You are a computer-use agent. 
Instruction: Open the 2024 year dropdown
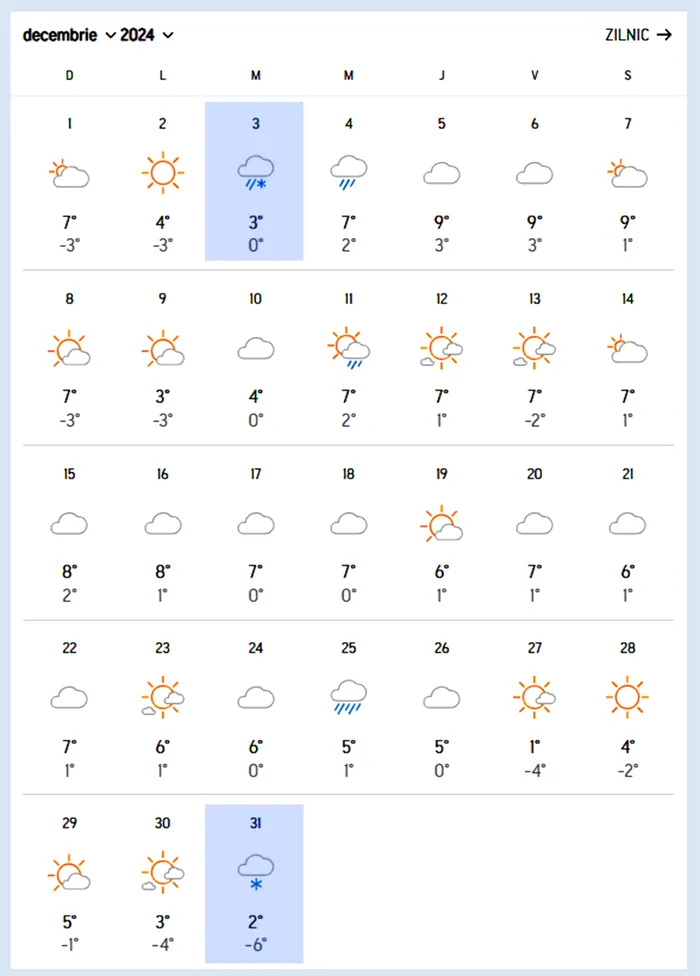(147, 35)
